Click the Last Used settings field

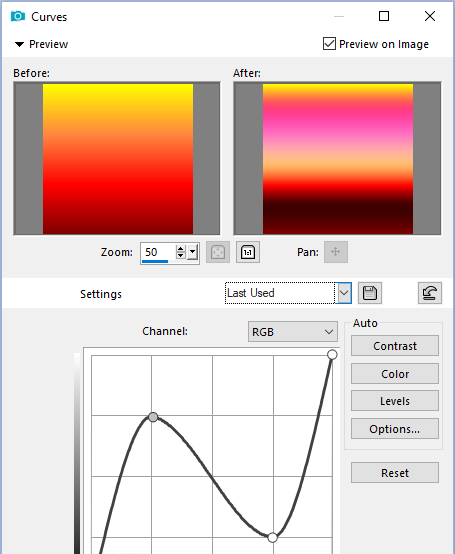[x=280, y=293]
